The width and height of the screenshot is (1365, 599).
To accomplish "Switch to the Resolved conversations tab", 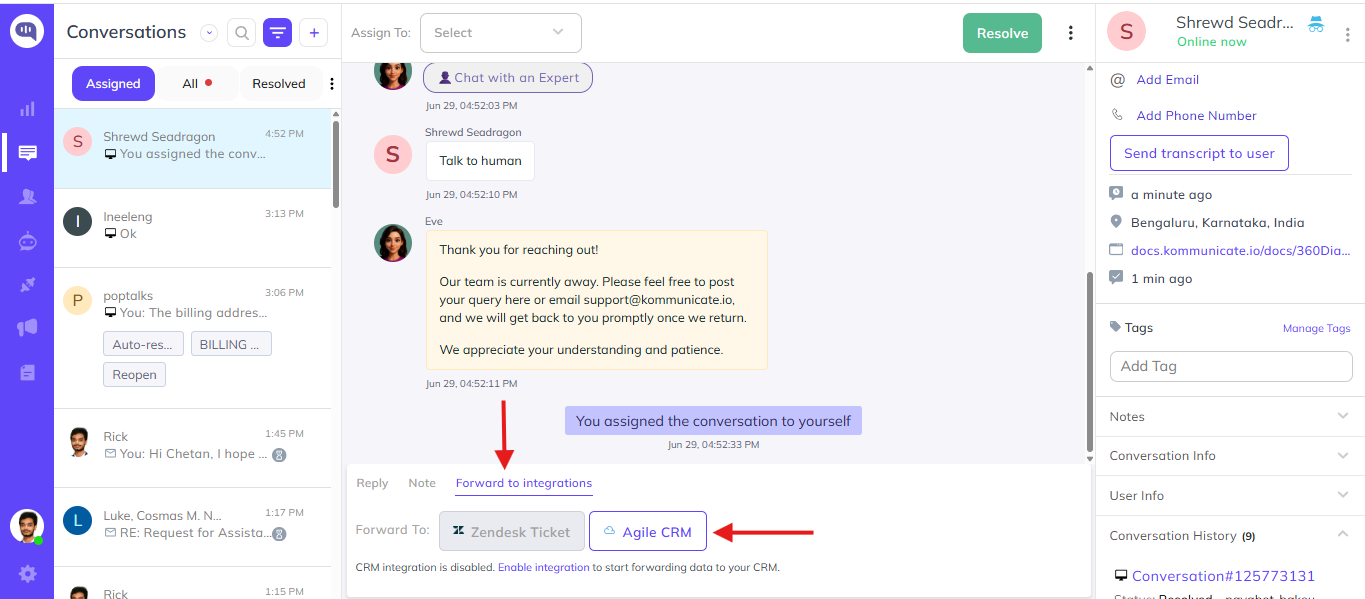I will click(279, 84).
